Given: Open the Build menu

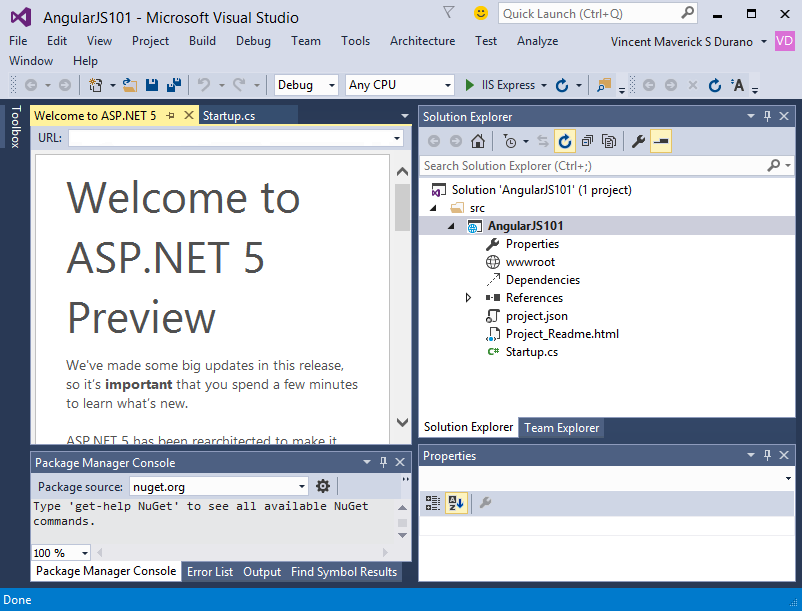Looking at the screenshot, I should 202,41.
